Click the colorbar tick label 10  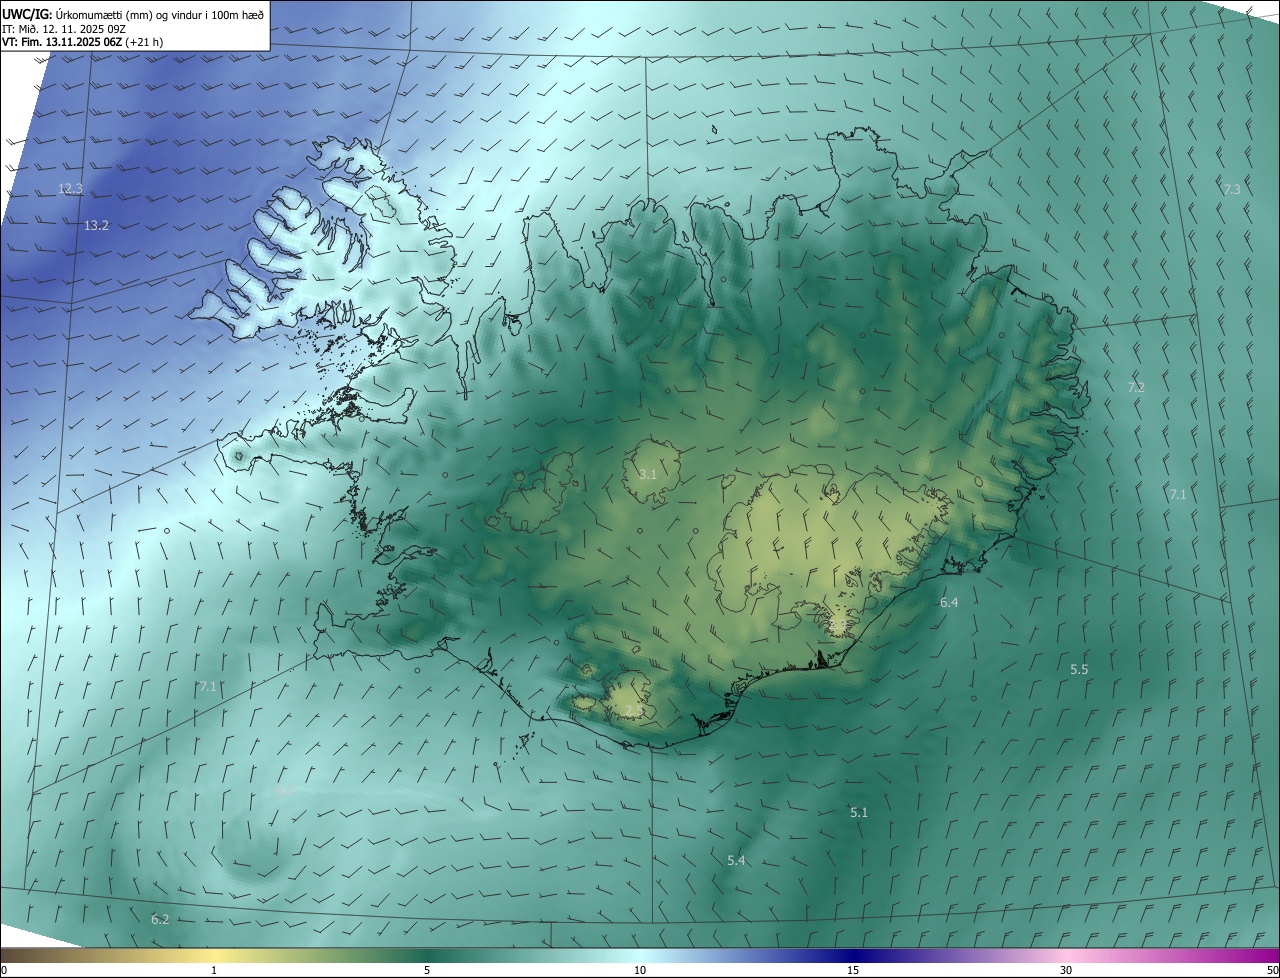(x=640, y=970)
